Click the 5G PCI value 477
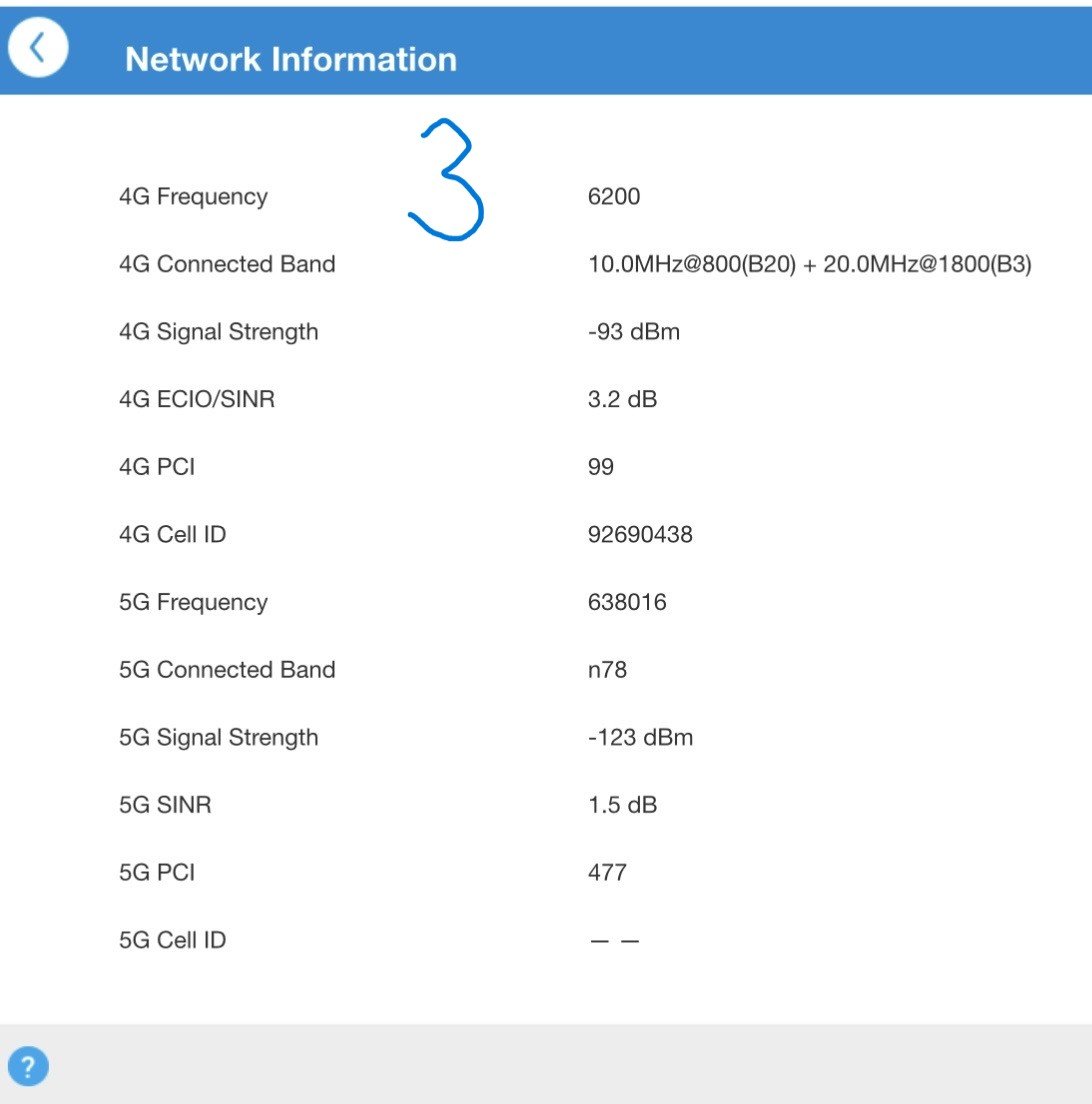Image resolution: width=1092 pixels, height=1104 pixels. (x=607, y=873)
